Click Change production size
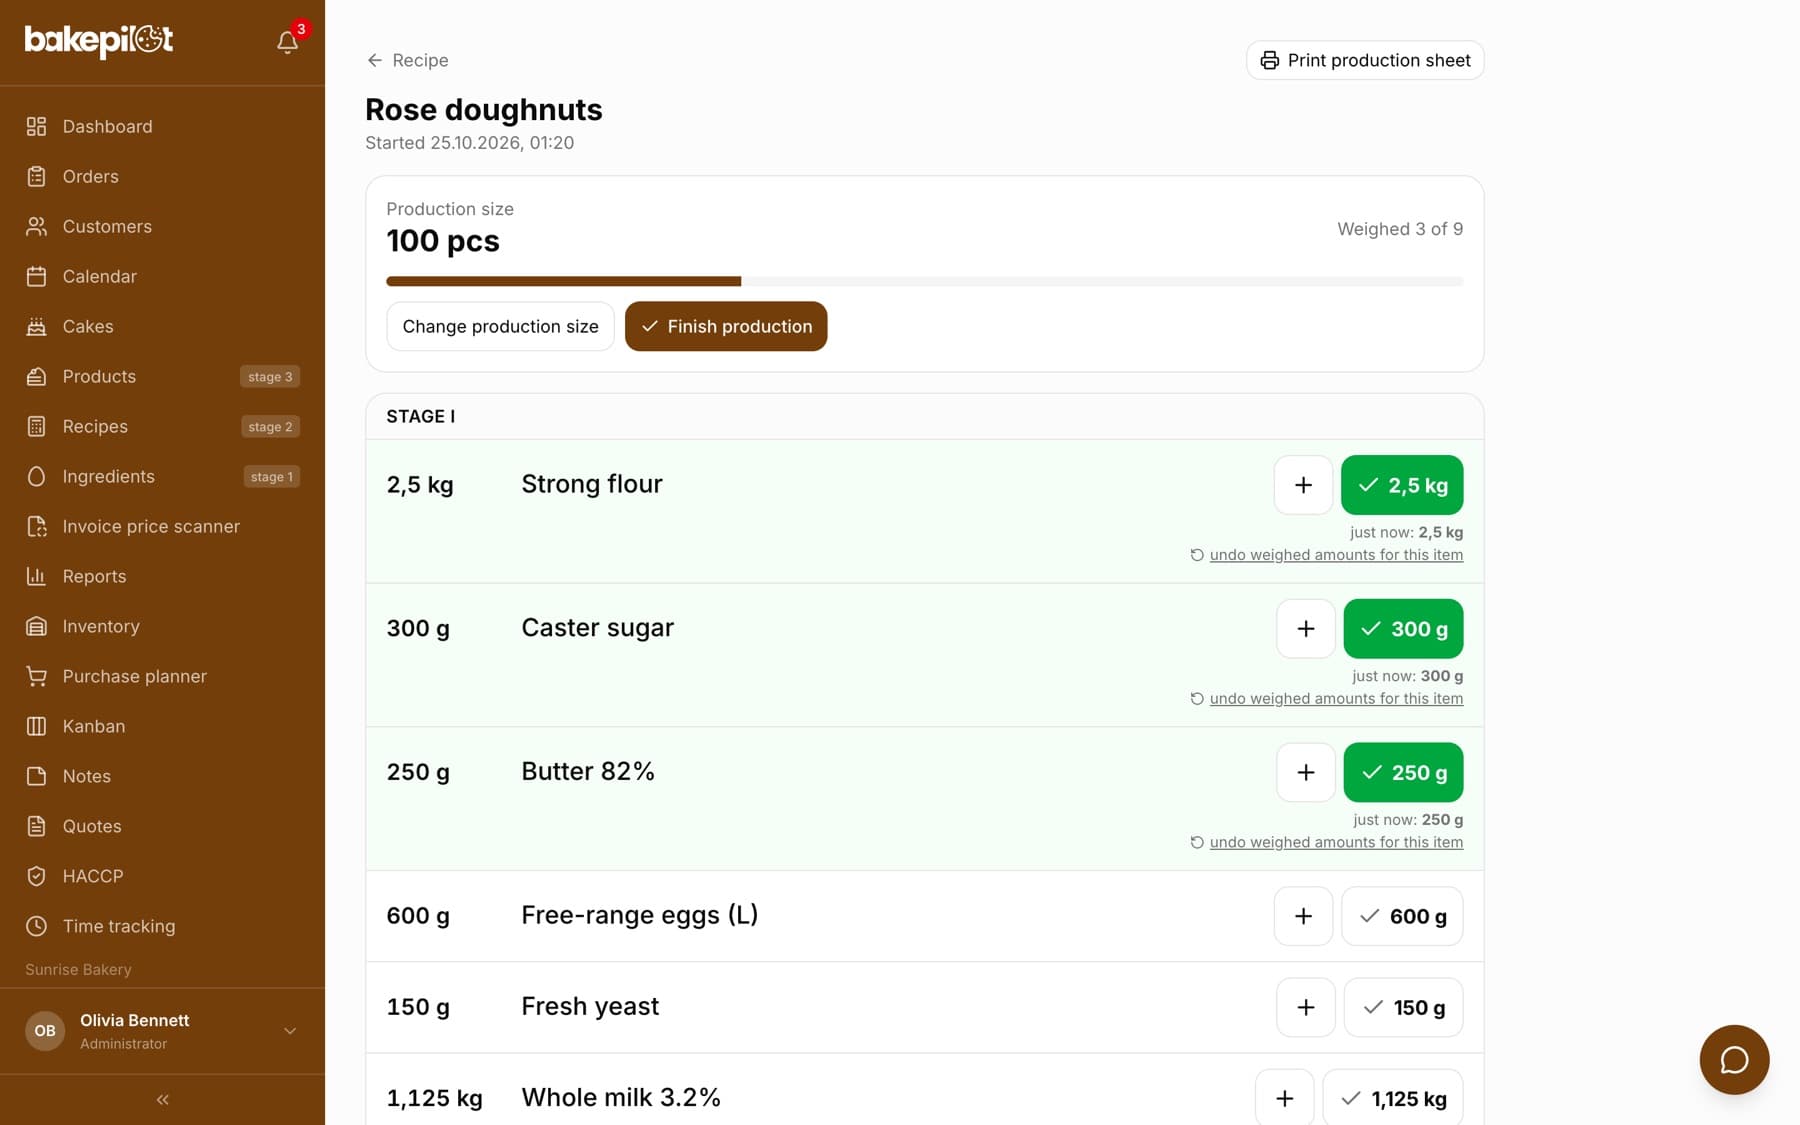Viewport: 1800px width, 1125px height. (x=500, y=326)
